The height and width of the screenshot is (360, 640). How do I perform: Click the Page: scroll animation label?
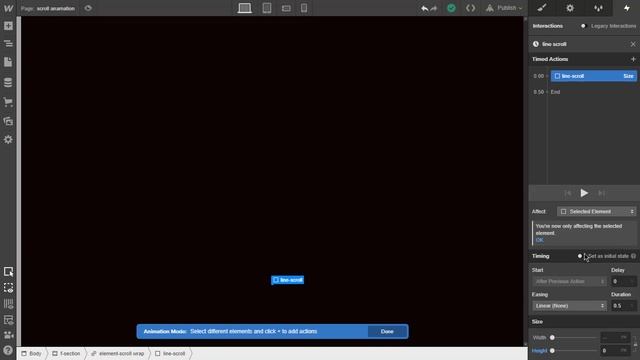48,8
